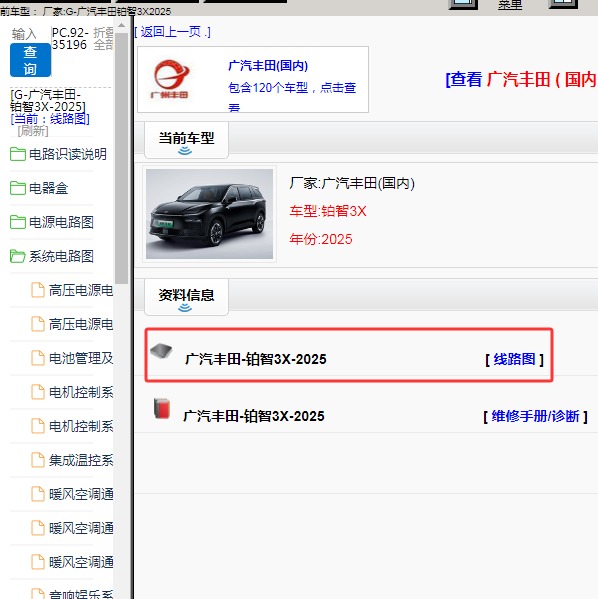Screen dimensions: 598x599
Task: Open the 电池管理及 document icon
Action: click(x=38, y=358)
